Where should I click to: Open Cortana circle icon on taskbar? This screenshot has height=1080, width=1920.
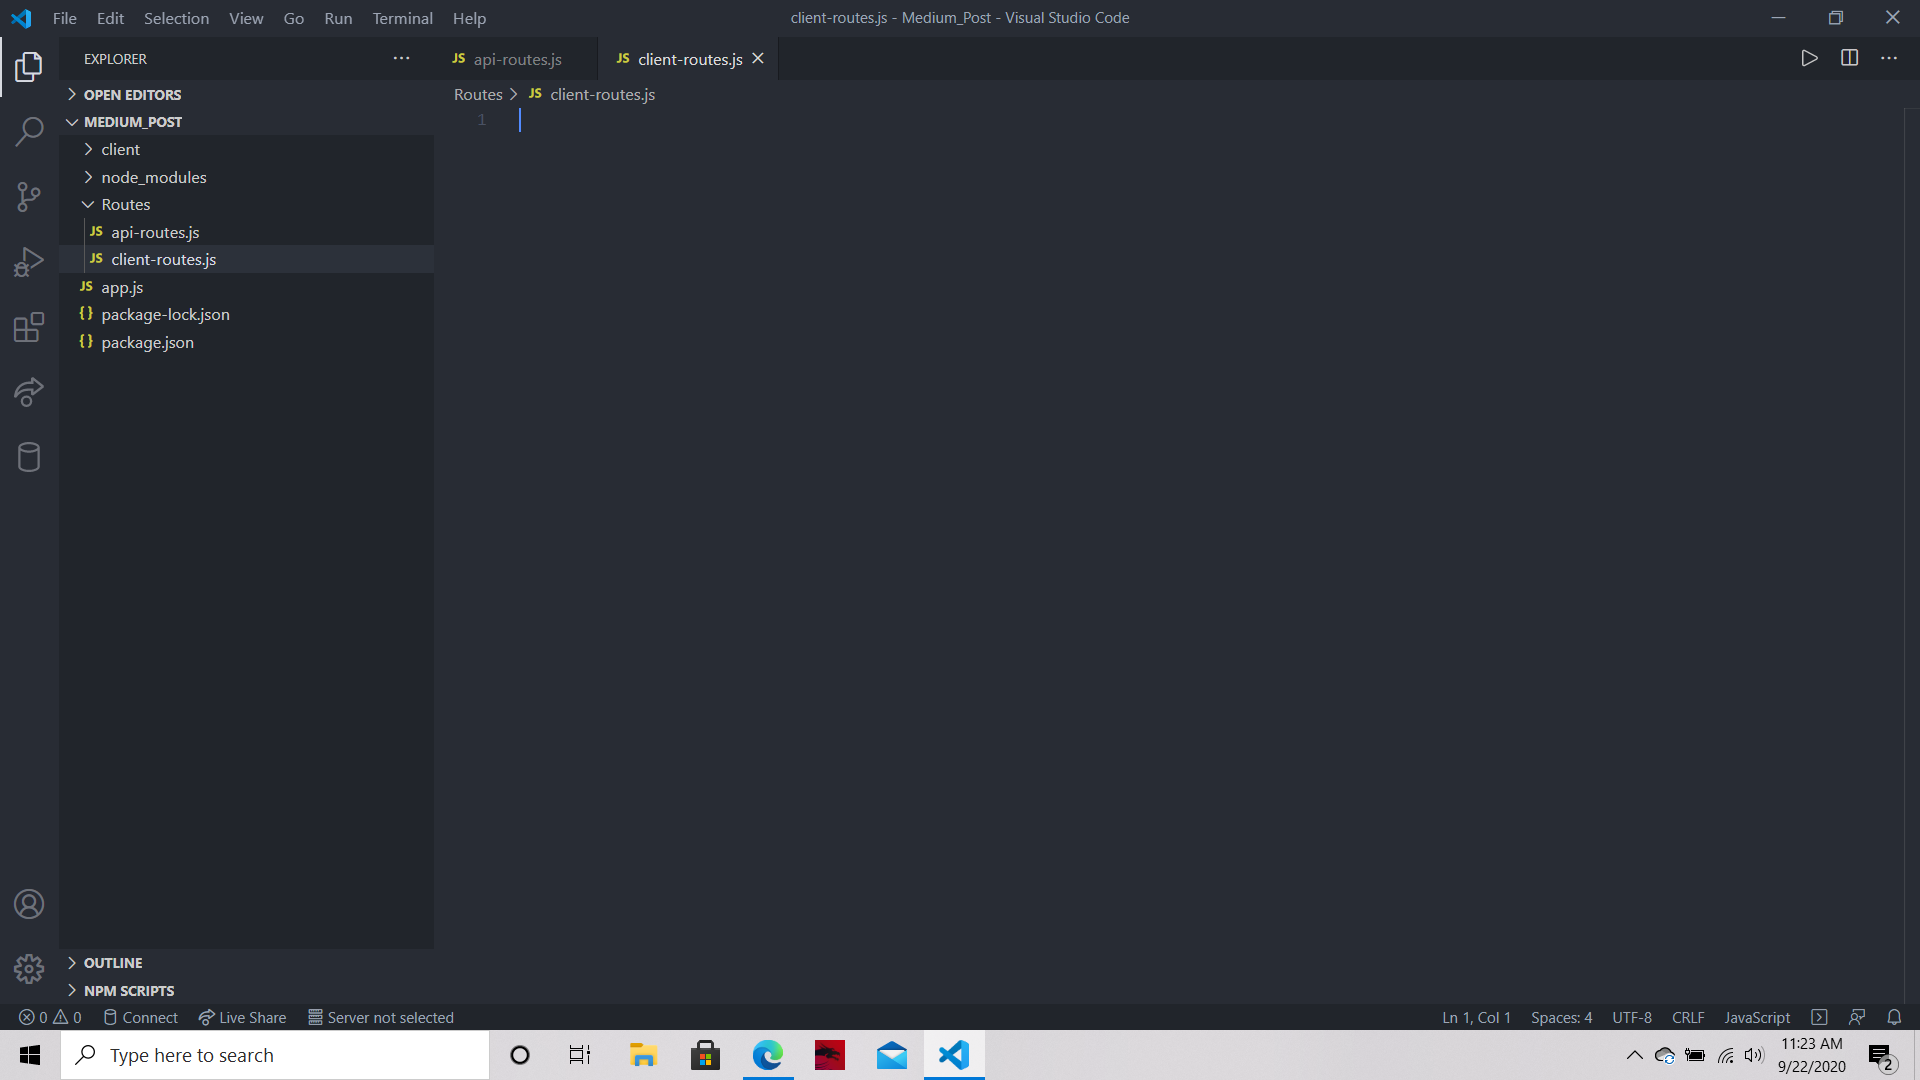coord(520,1055)
